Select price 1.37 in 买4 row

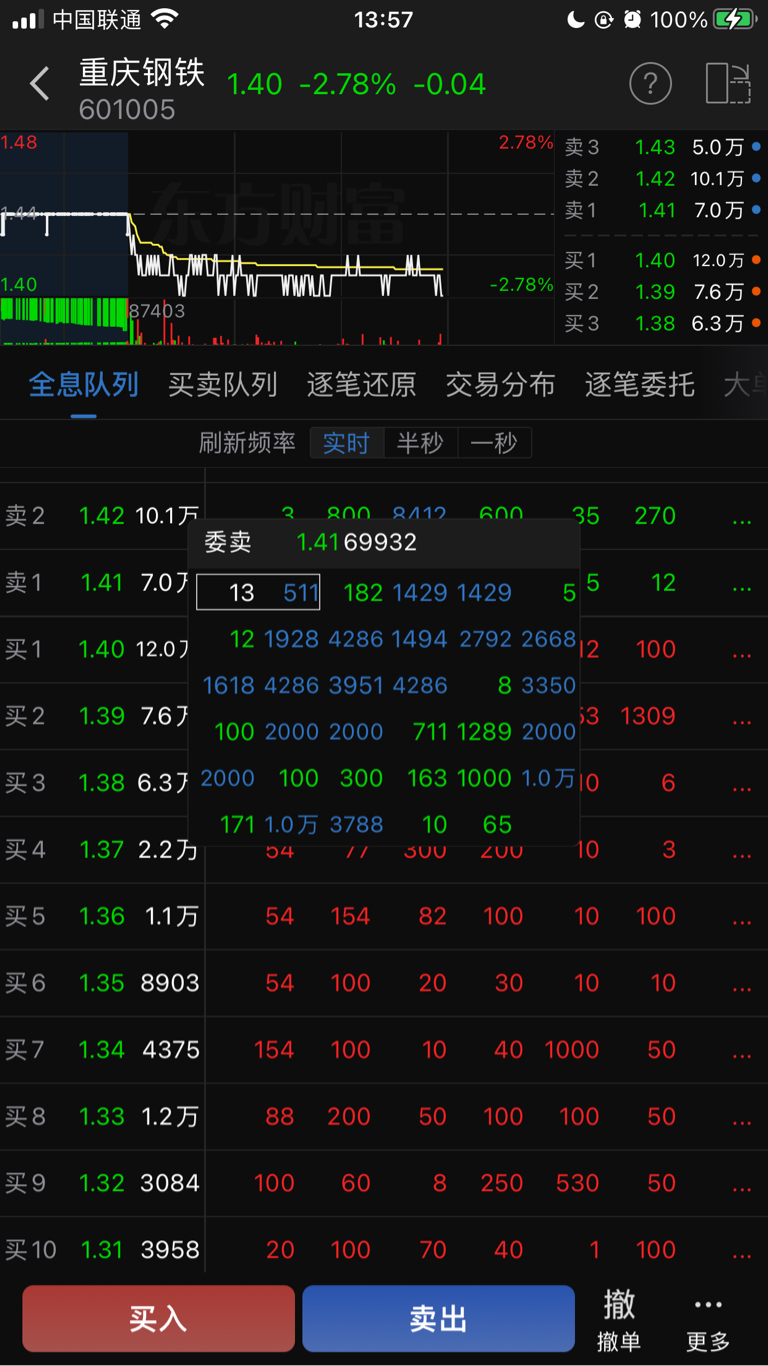(x=102, y=850)
